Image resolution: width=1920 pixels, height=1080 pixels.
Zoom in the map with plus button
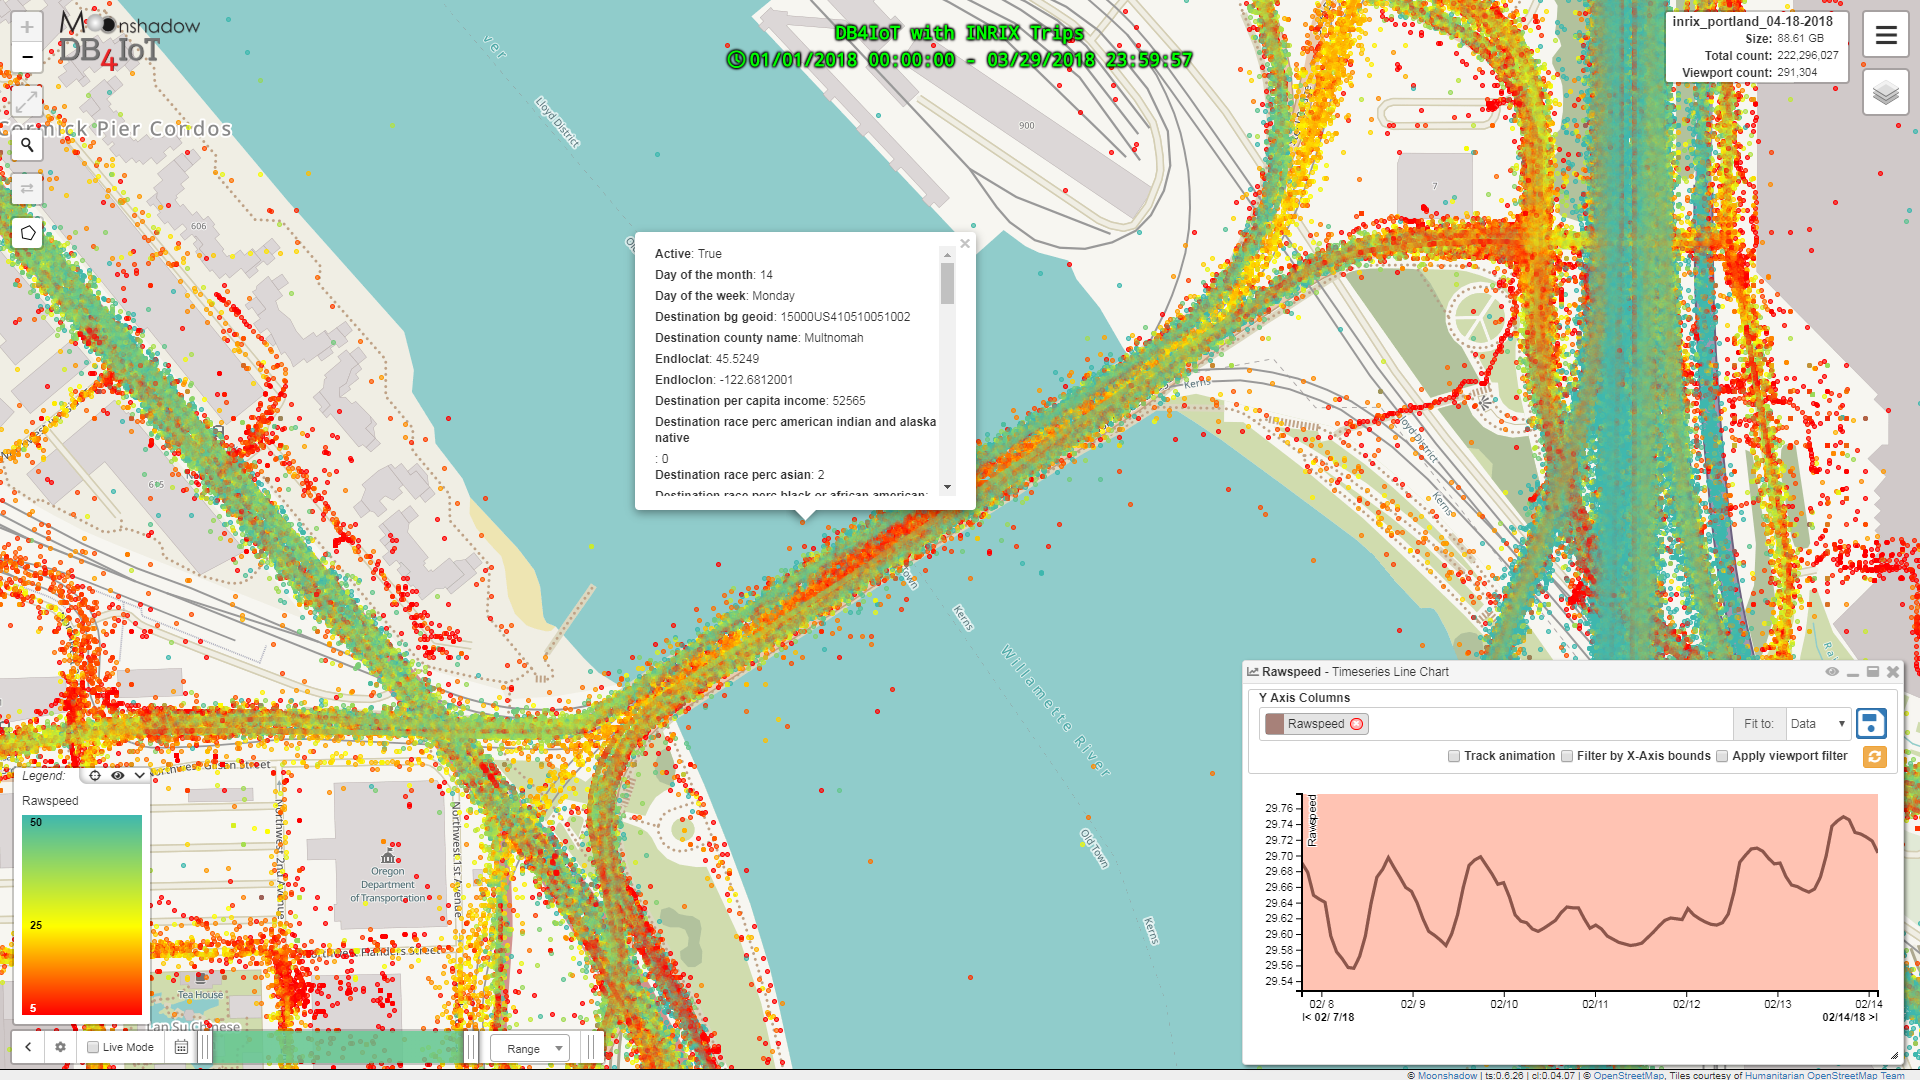(x=27, y=27)
